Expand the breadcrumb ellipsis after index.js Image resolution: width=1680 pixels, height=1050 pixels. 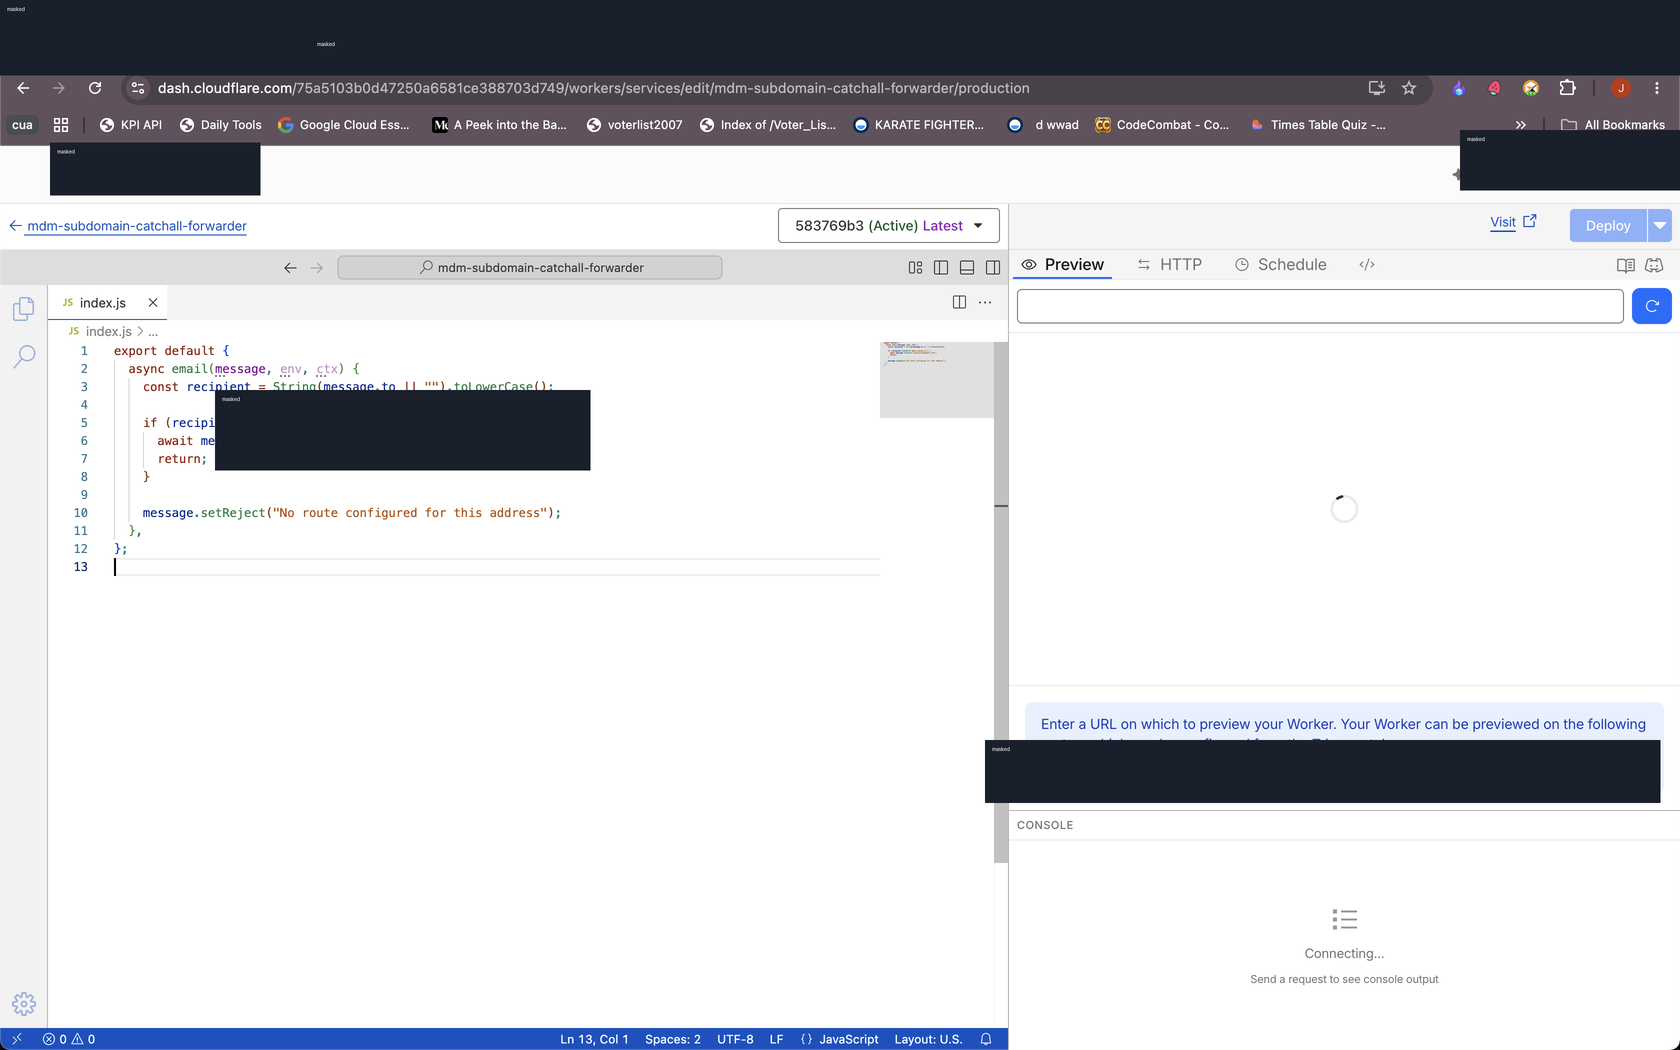[153, 331]
